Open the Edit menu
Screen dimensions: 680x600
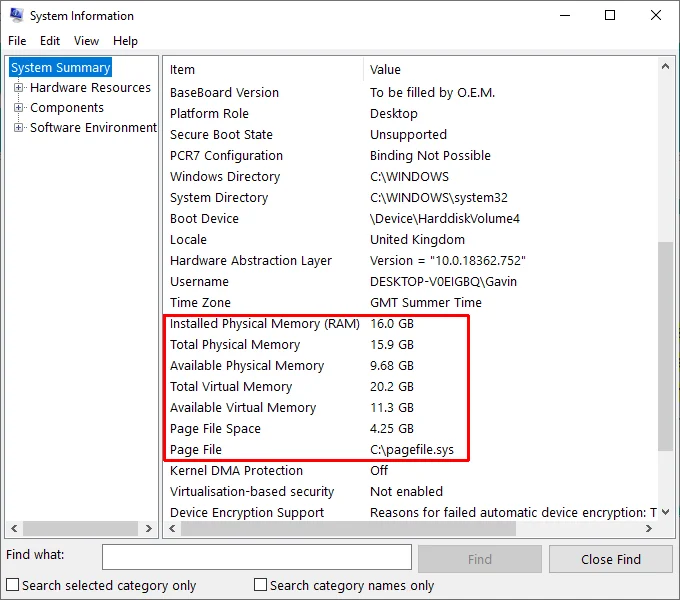click(x=50, y=41)
